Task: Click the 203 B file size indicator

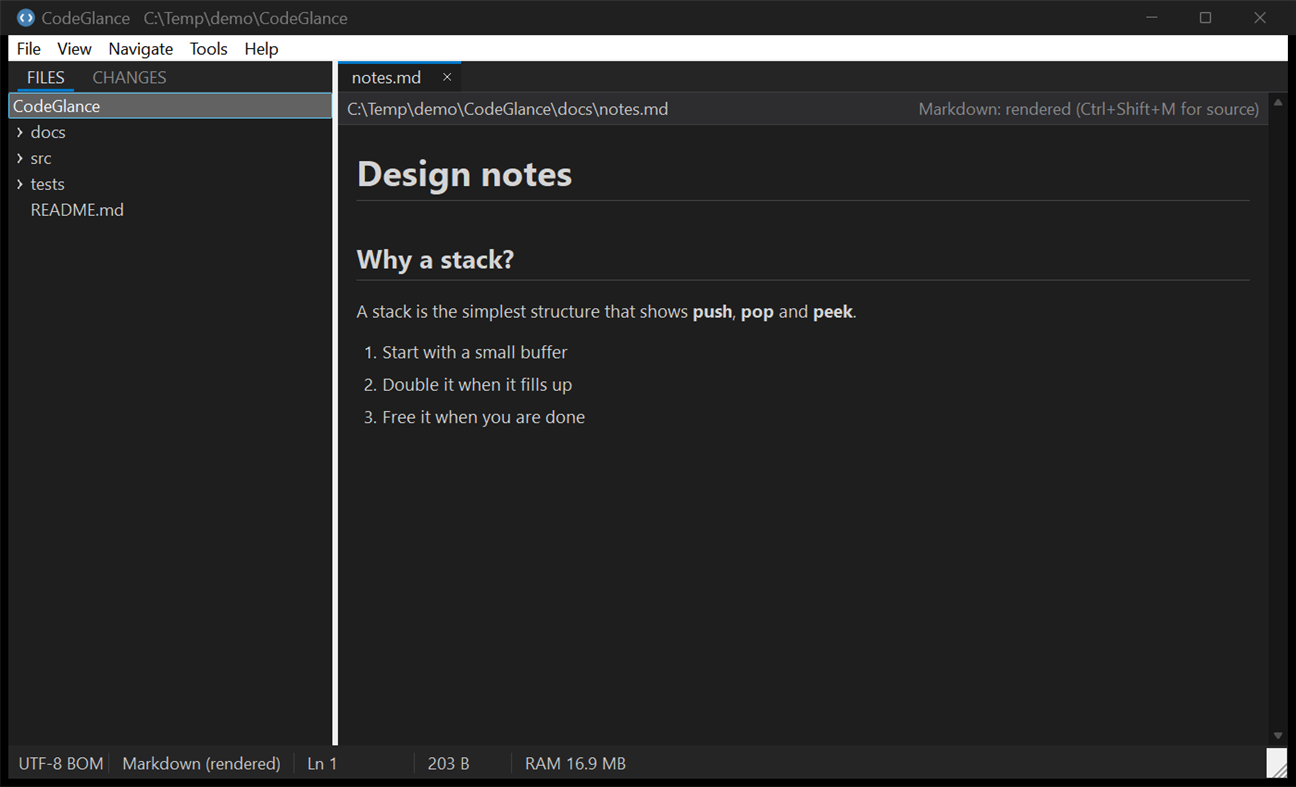Action: pyautogui.click(x=448, y=764)
